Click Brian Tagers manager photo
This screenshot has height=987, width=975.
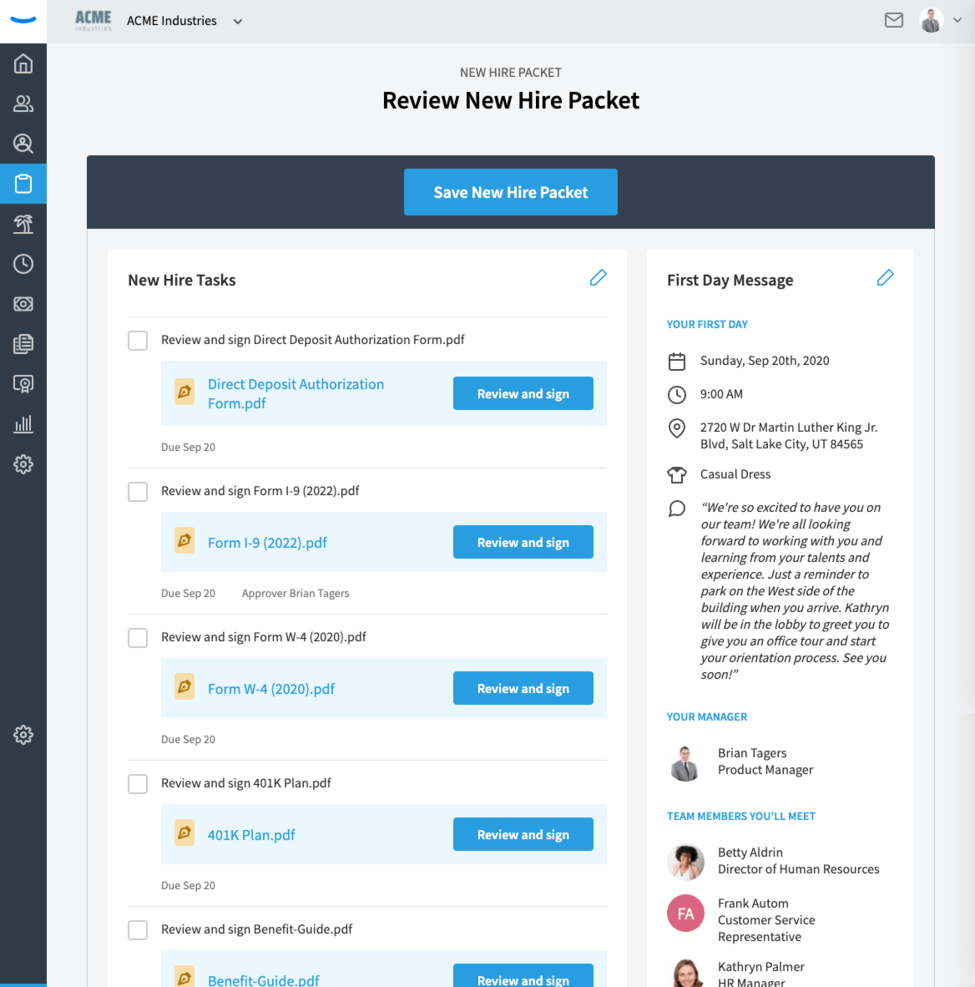(685, 762)
